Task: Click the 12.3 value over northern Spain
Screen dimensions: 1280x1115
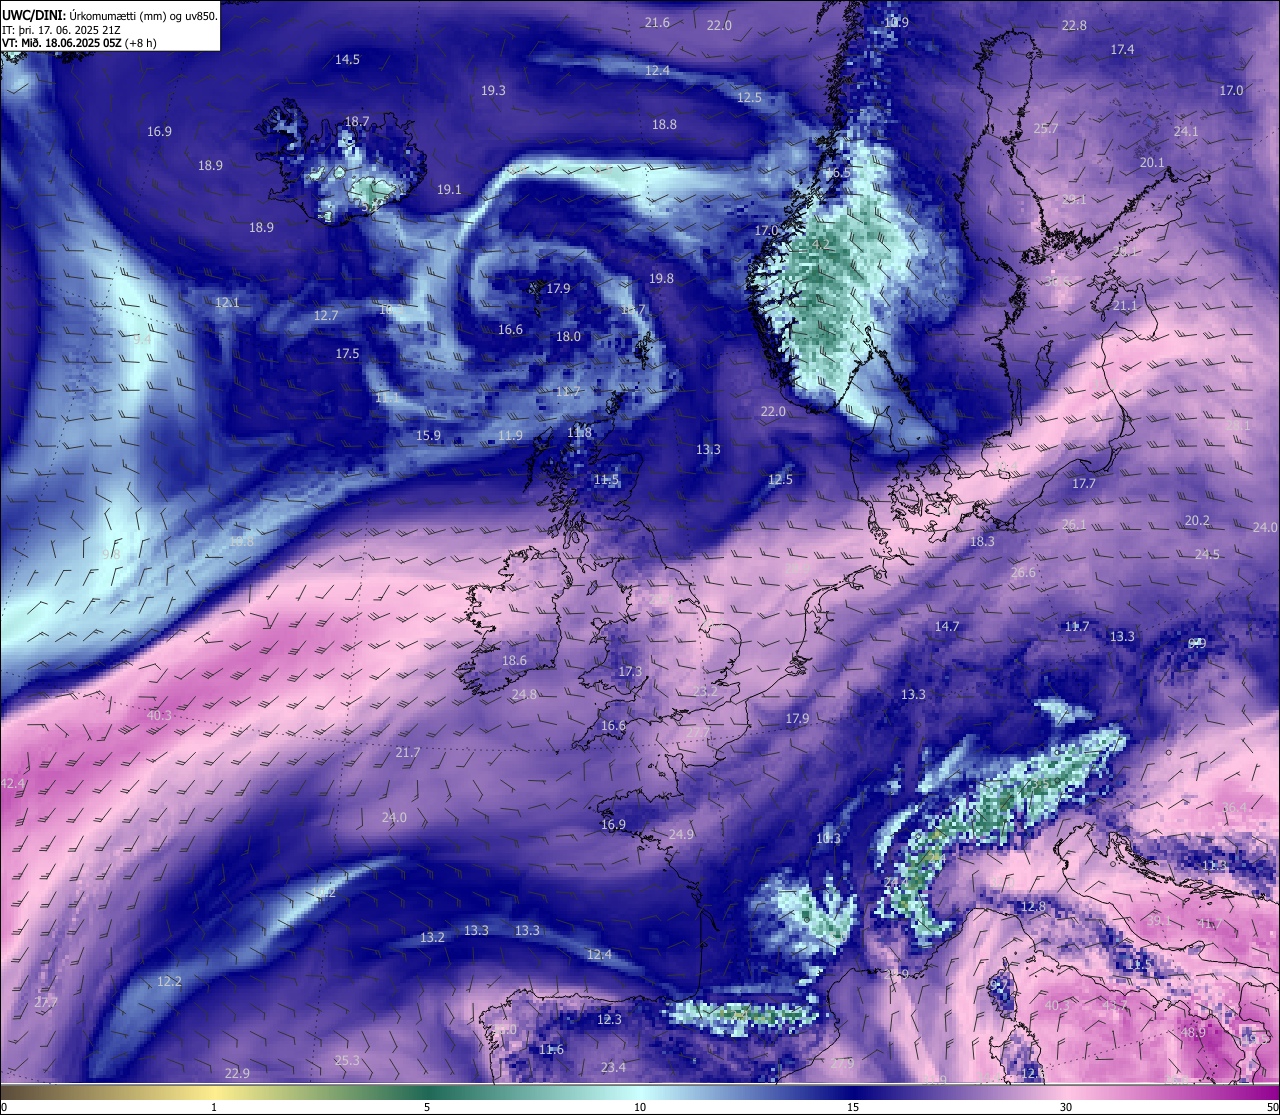Action: [x=609, y=1019]
